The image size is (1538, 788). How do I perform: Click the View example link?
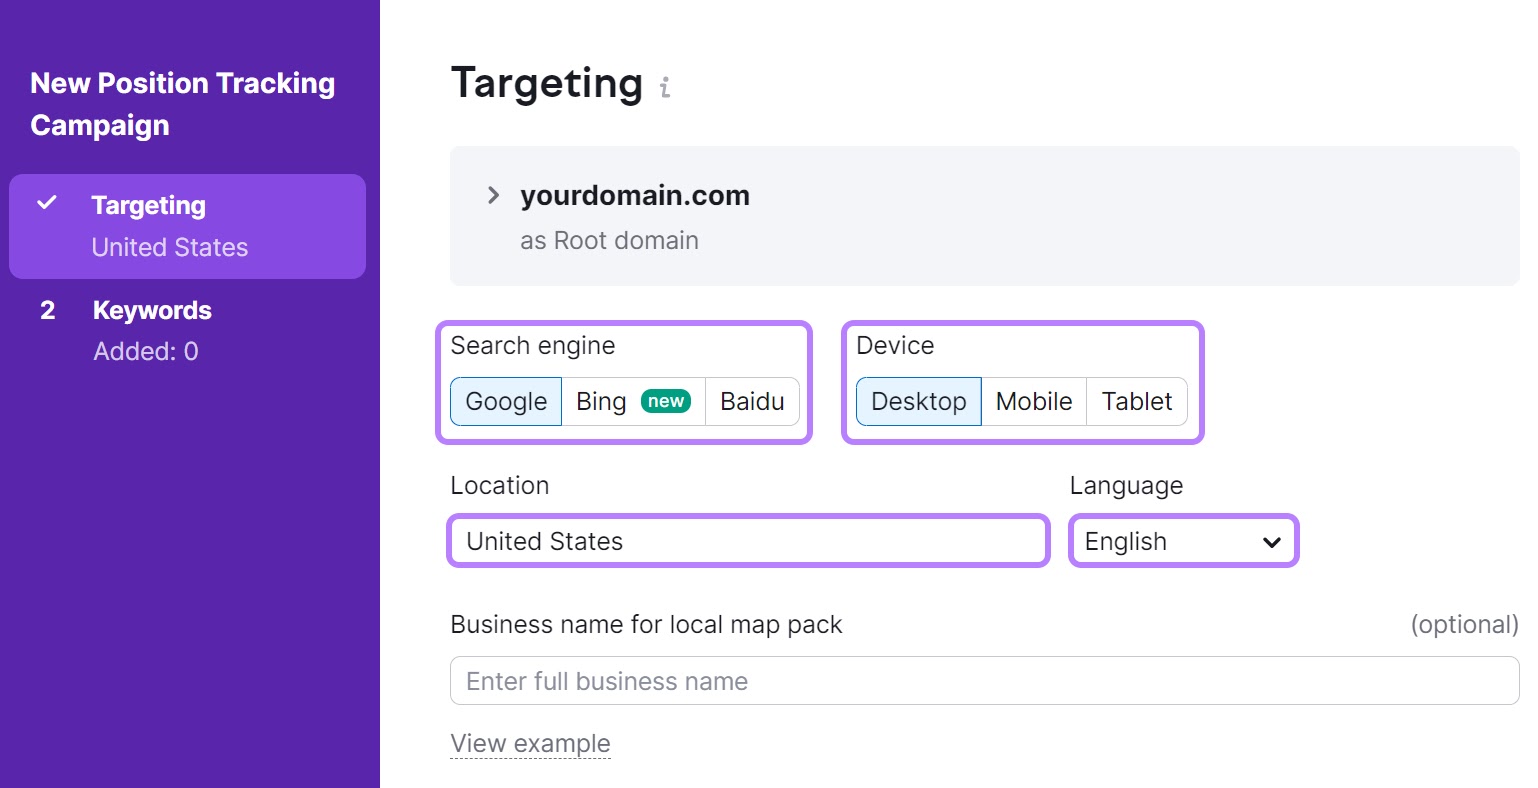pos(530,744)
